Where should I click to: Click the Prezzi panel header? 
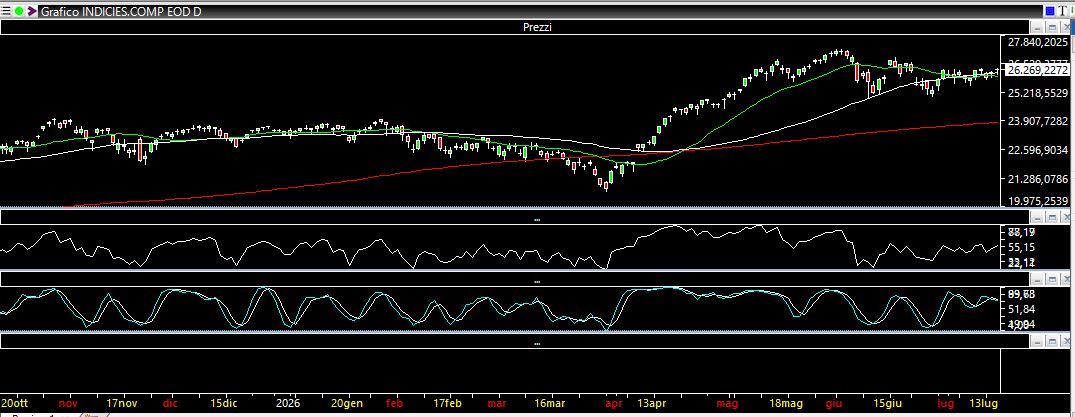pos(515,27)
